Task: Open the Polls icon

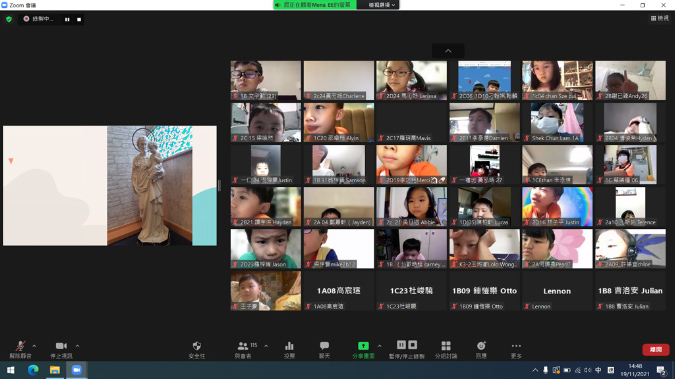Action: coord(289,349)
